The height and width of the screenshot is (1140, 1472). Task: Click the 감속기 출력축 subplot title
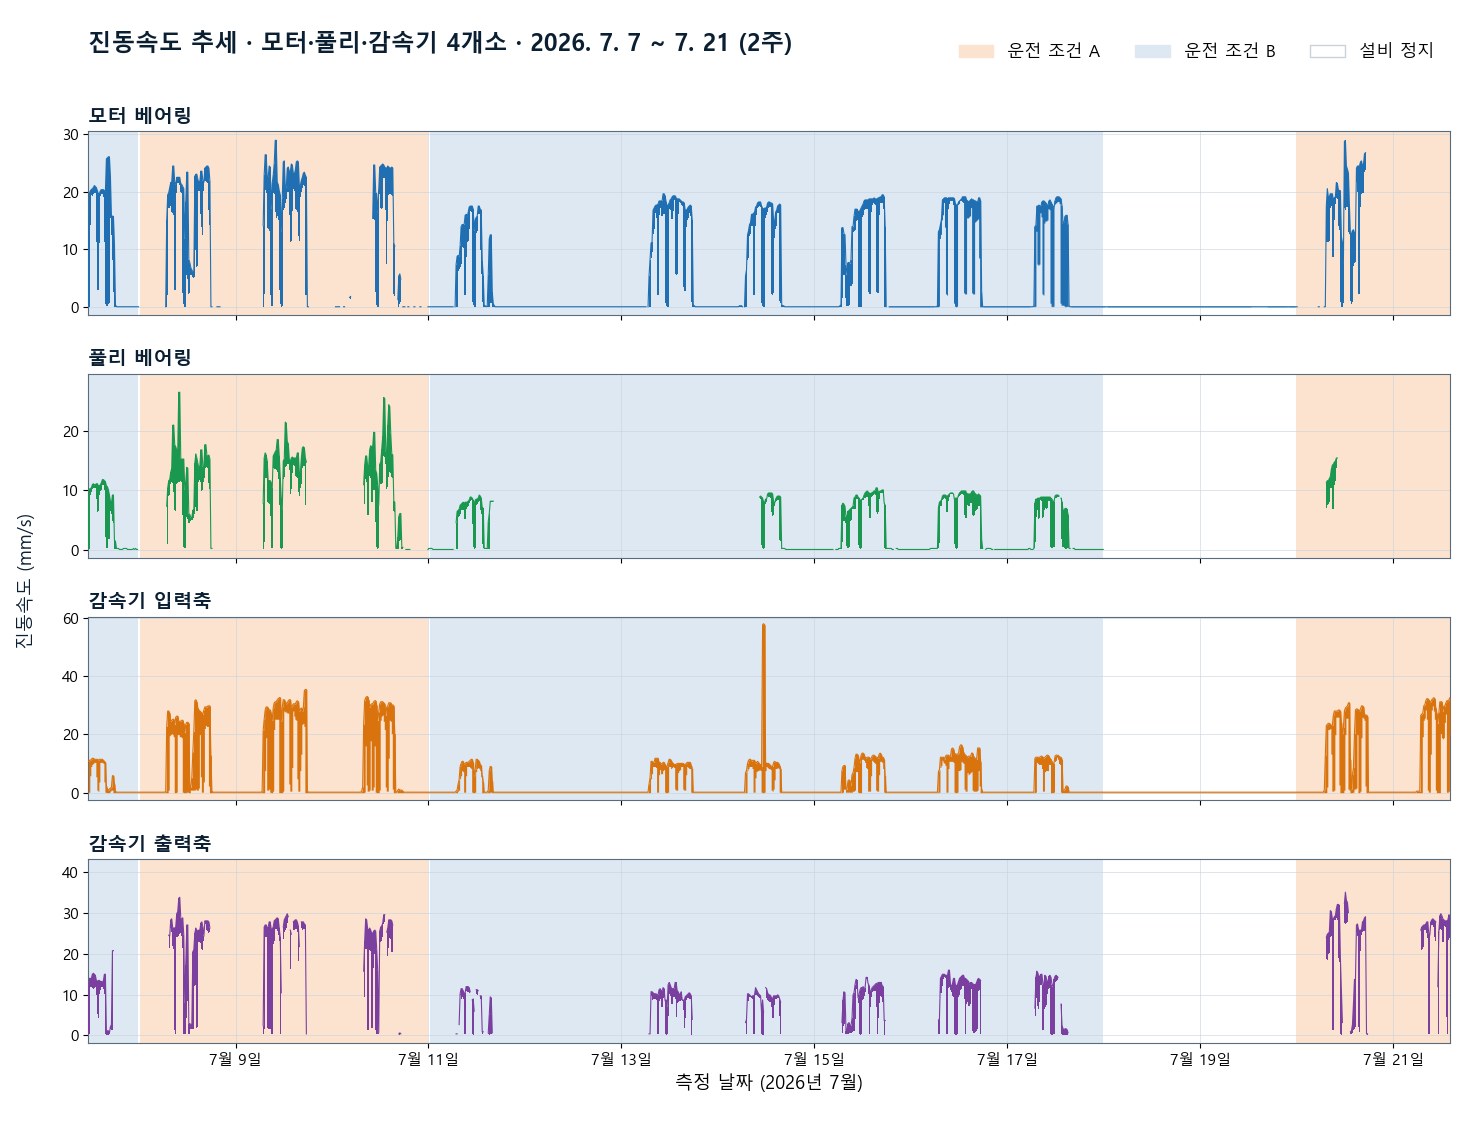pyautogui.click(x=150, y=844)
